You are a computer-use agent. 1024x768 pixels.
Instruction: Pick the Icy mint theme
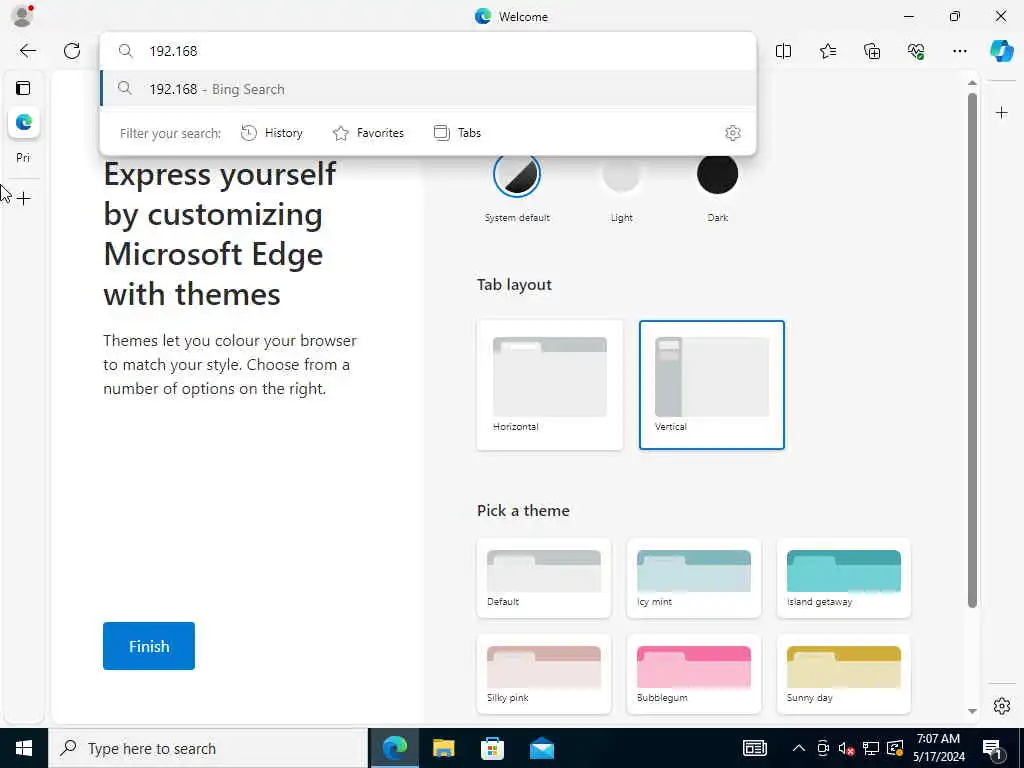coord(694,578)
